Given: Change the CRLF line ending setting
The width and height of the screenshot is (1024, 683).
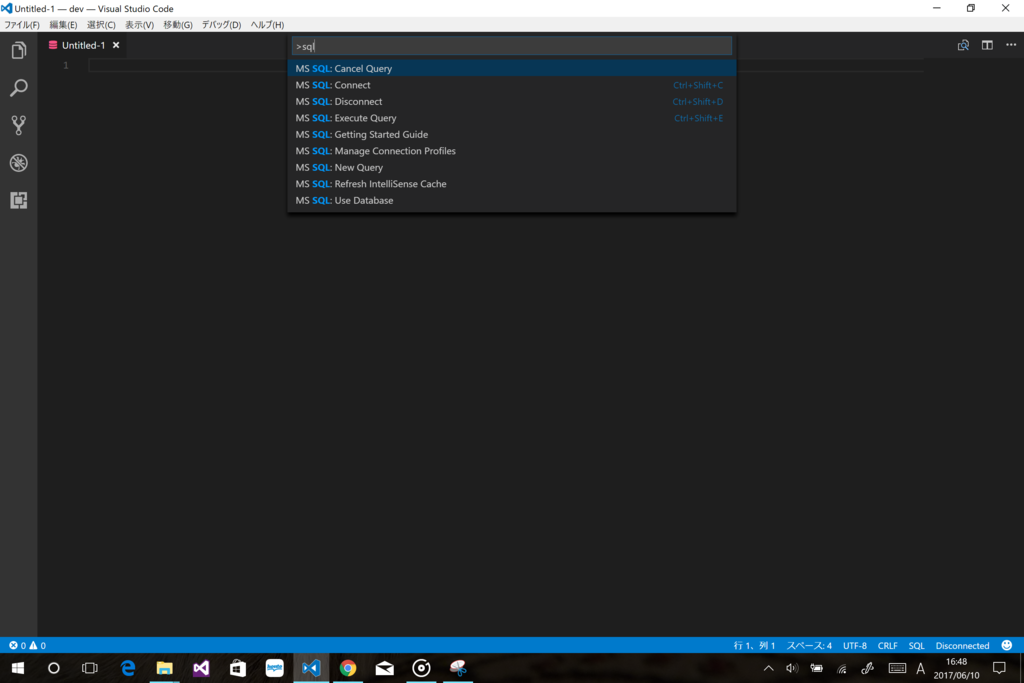Looking at the screenshot, I should pyautogui.click(x=887, y=645).
